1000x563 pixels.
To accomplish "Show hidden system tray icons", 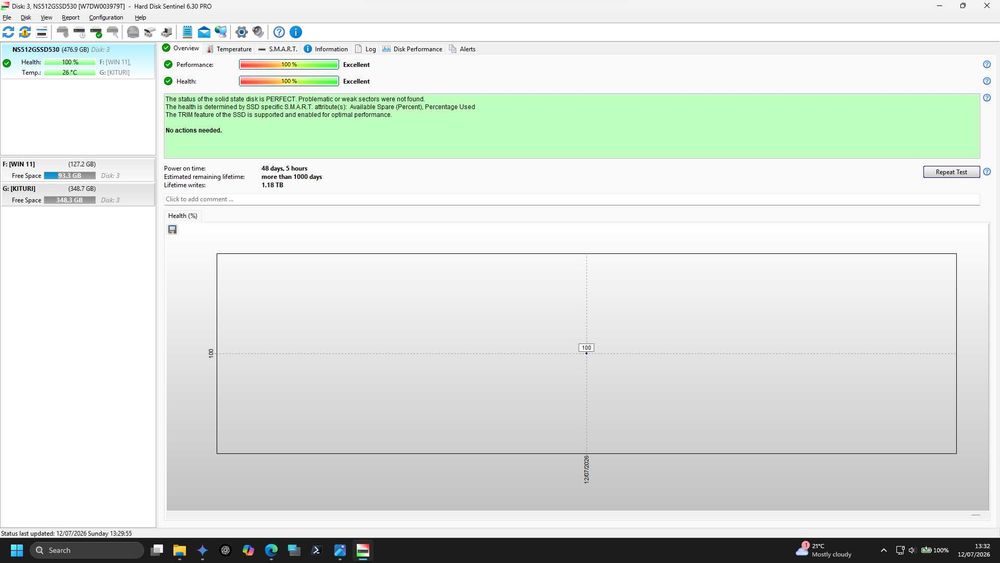I will [x=883, y=550].
